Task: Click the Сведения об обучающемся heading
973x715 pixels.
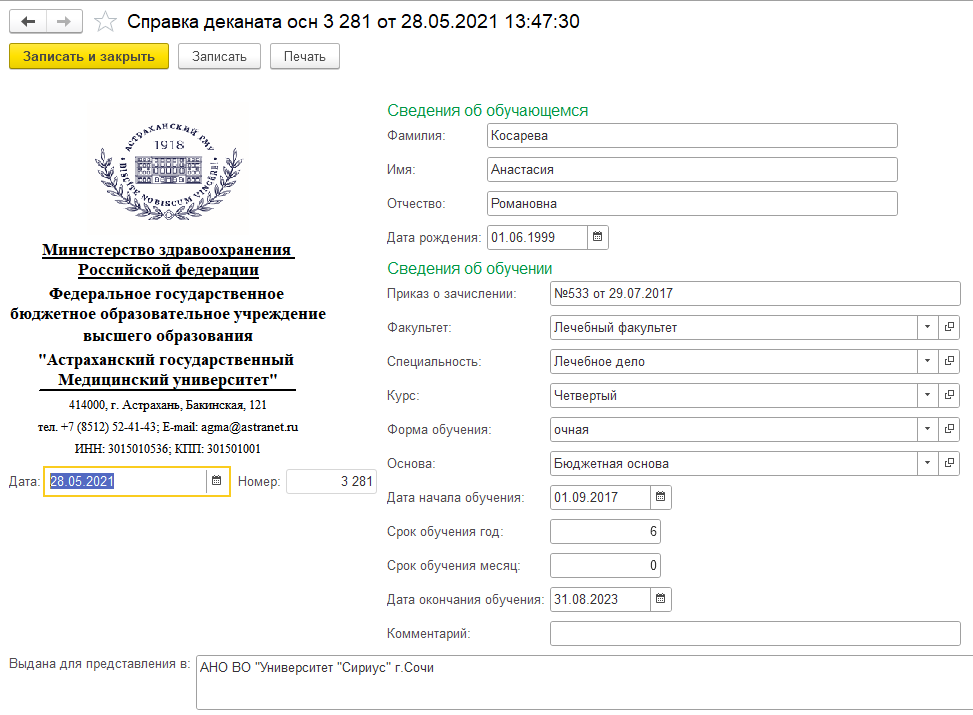Action: click(488, 110)
